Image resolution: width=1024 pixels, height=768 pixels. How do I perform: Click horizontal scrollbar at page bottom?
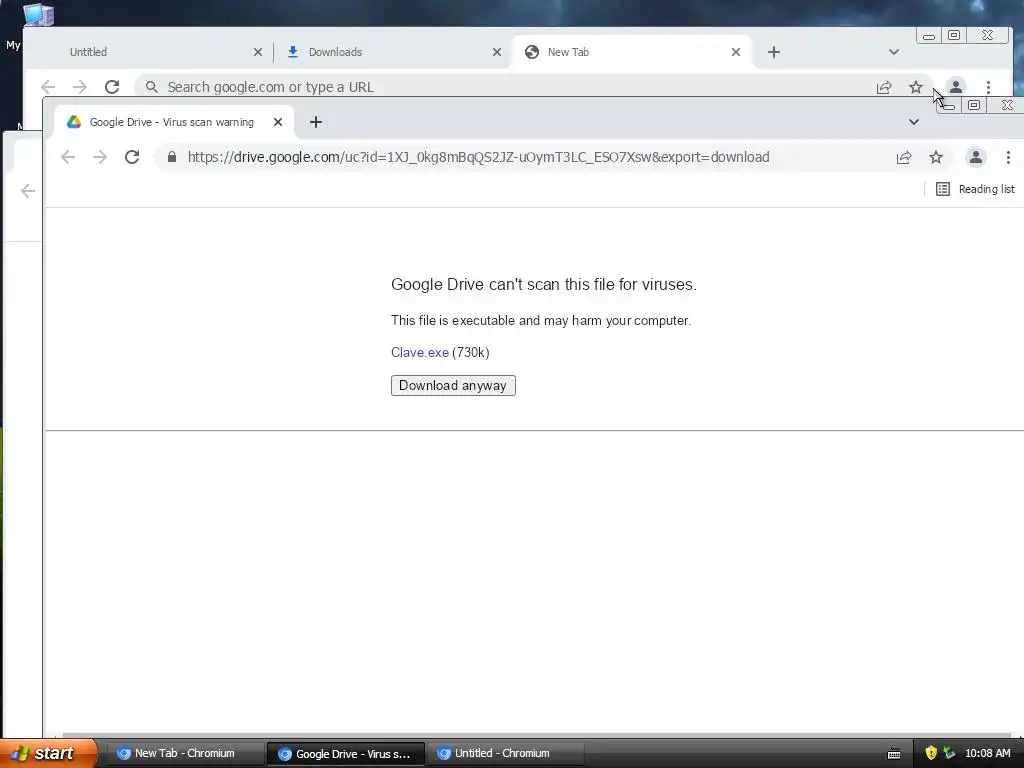[x=536, y=735]
